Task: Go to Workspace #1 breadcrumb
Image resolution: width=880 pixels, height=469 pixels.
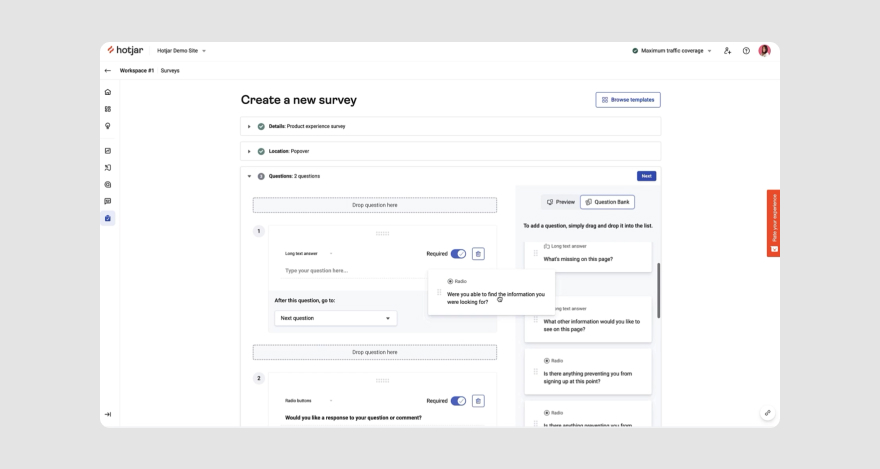Action: 136,71
